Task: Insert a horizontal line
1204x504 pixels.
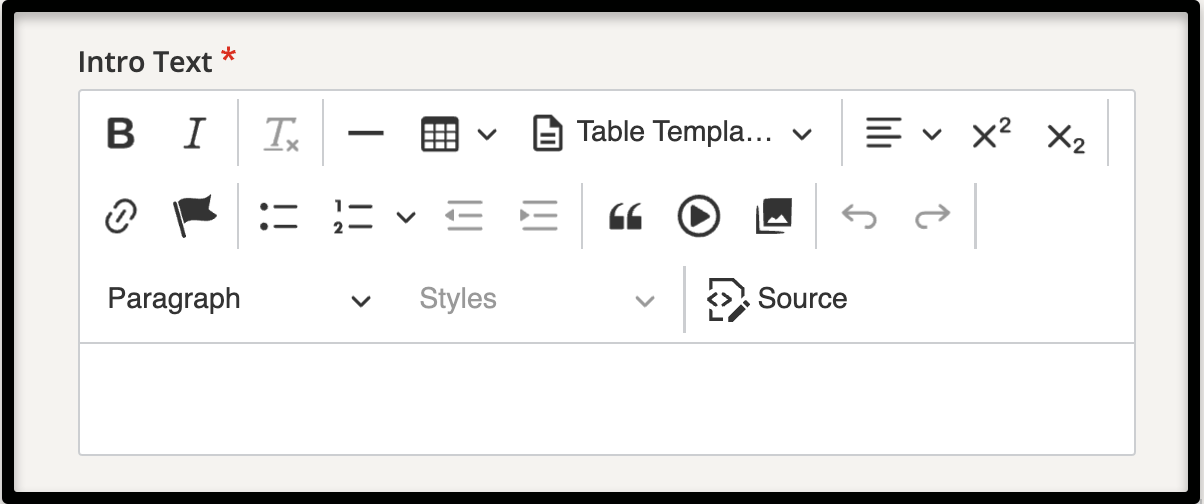Action: point(366,133)
